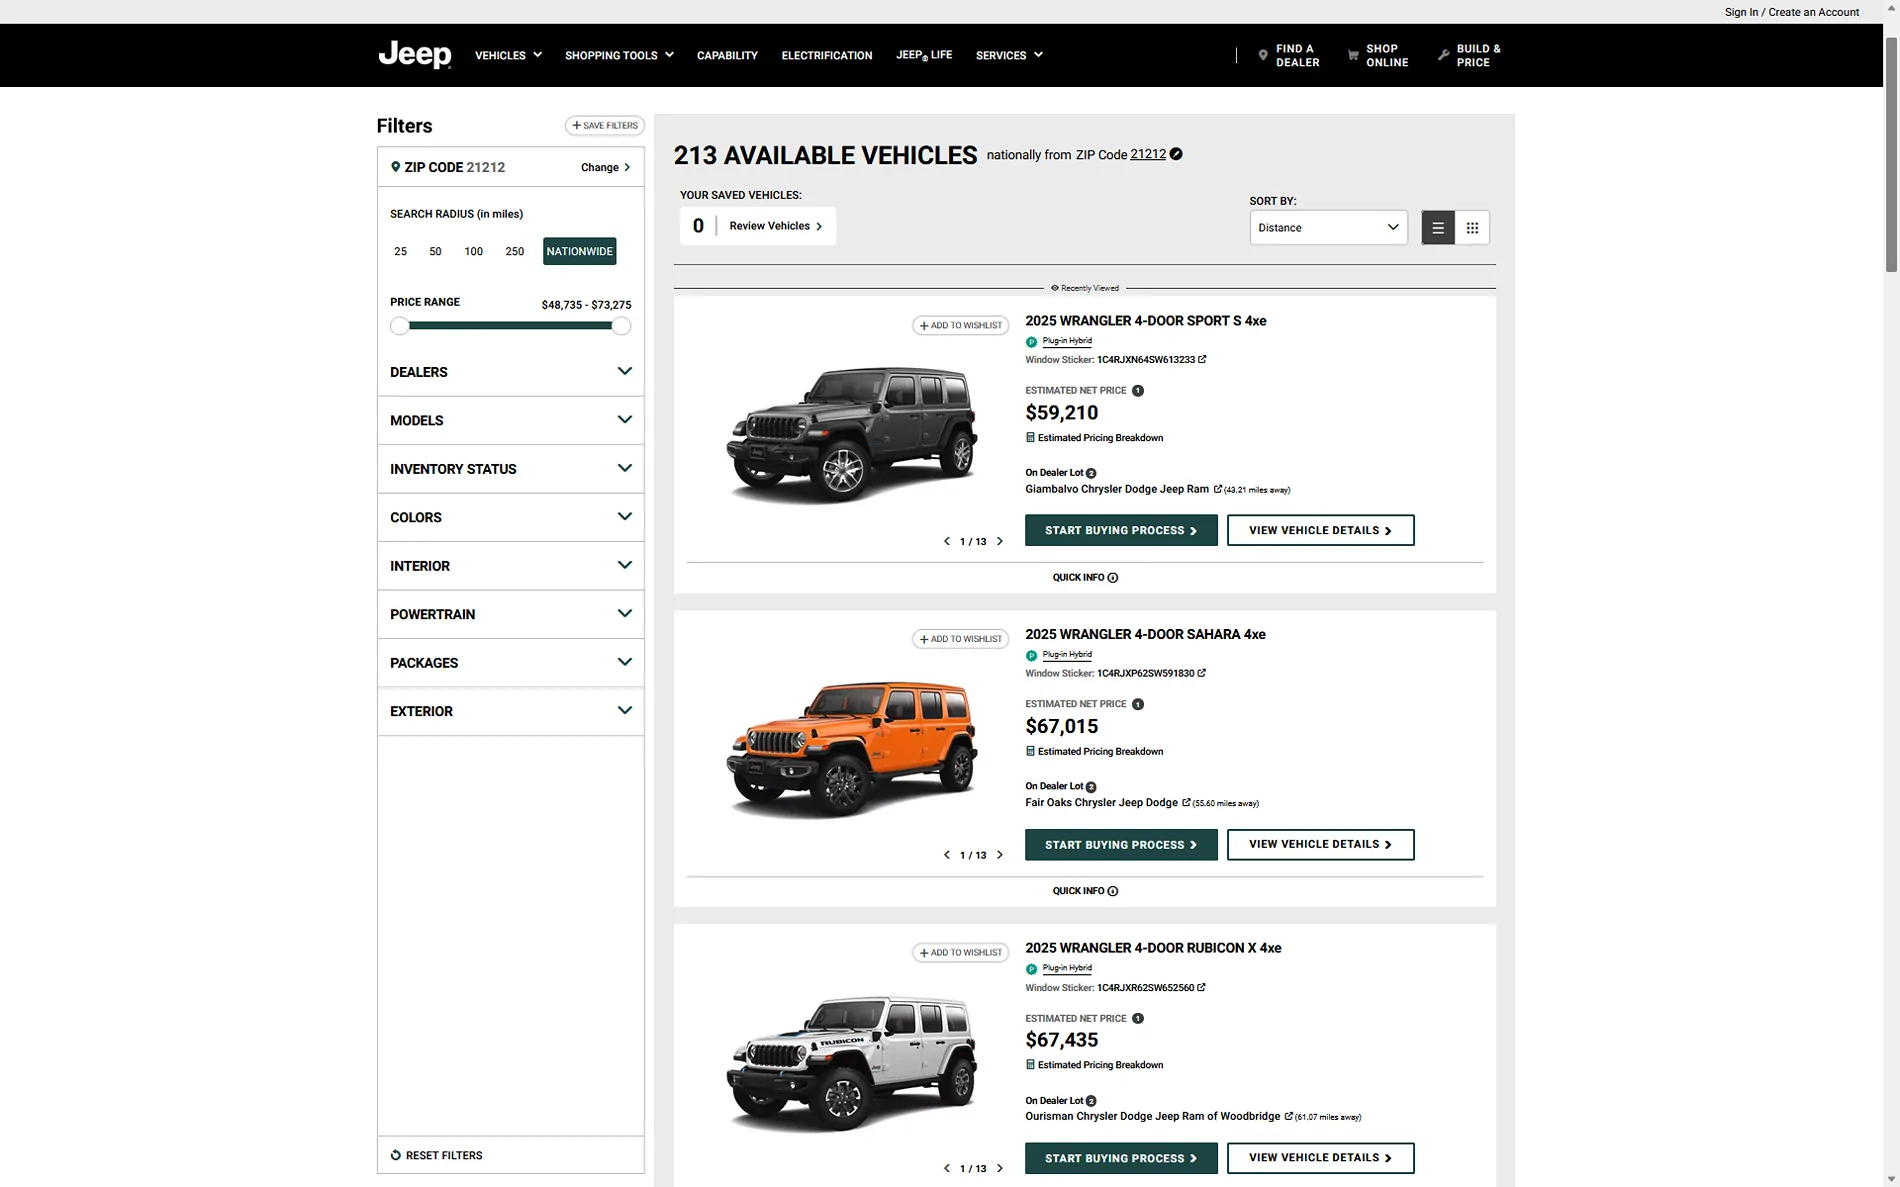Screen dimensions: 1900x1187
Task: Open the Vehicles menu
Action: [508, 55]
